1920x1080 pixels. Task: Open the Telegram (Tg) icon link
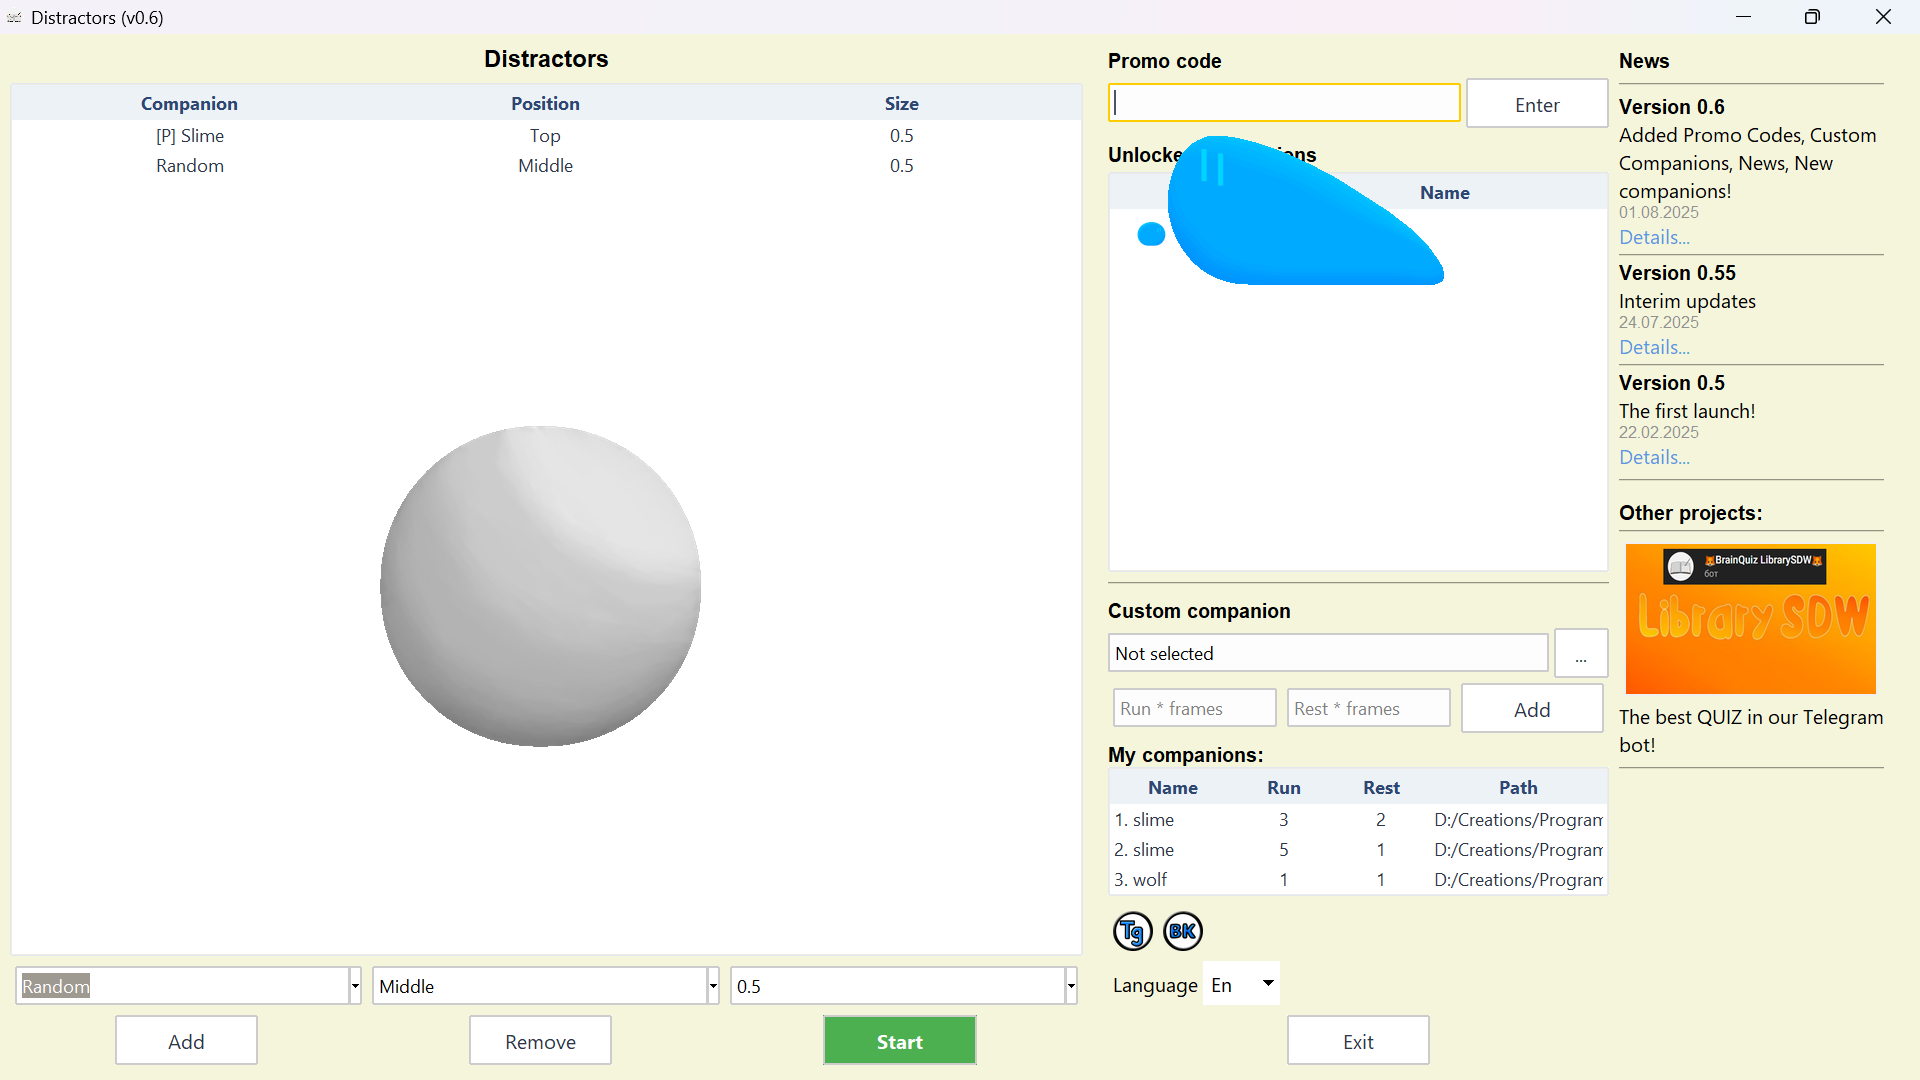point(1132,931)
